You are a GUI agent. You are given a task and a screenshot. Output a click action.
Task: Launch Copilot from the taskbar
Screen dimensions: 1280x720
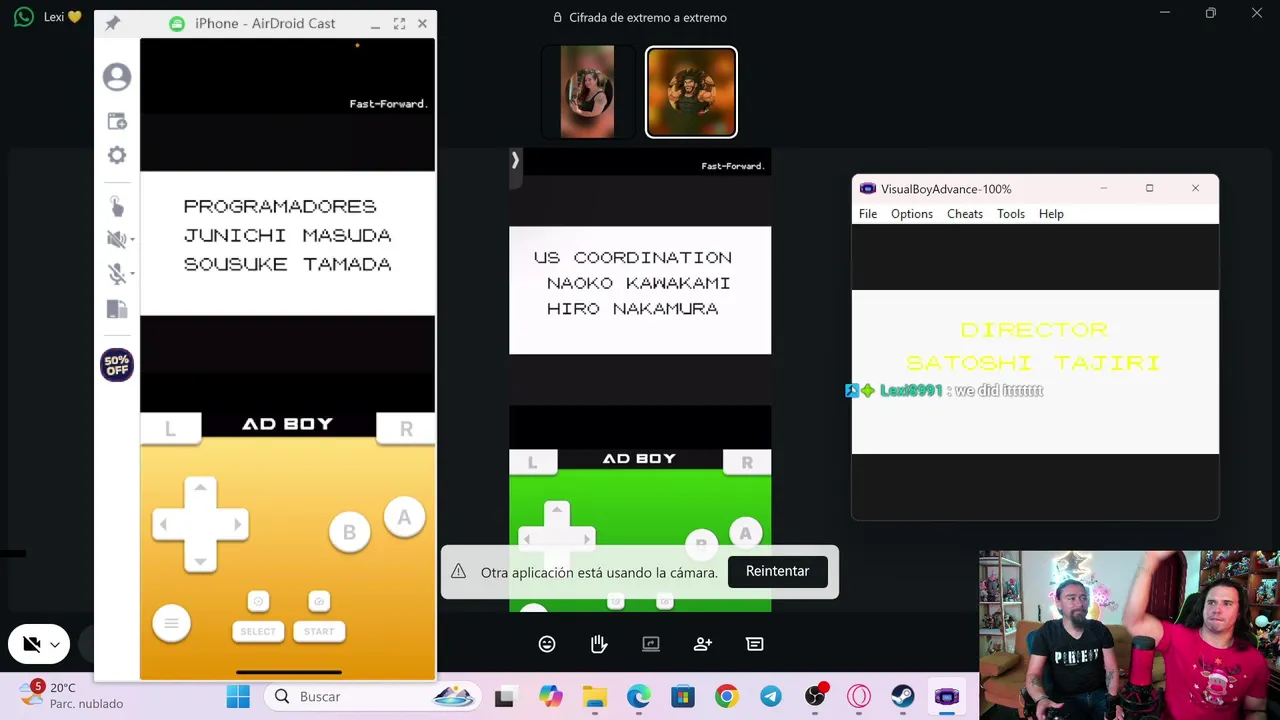point(550,697)
